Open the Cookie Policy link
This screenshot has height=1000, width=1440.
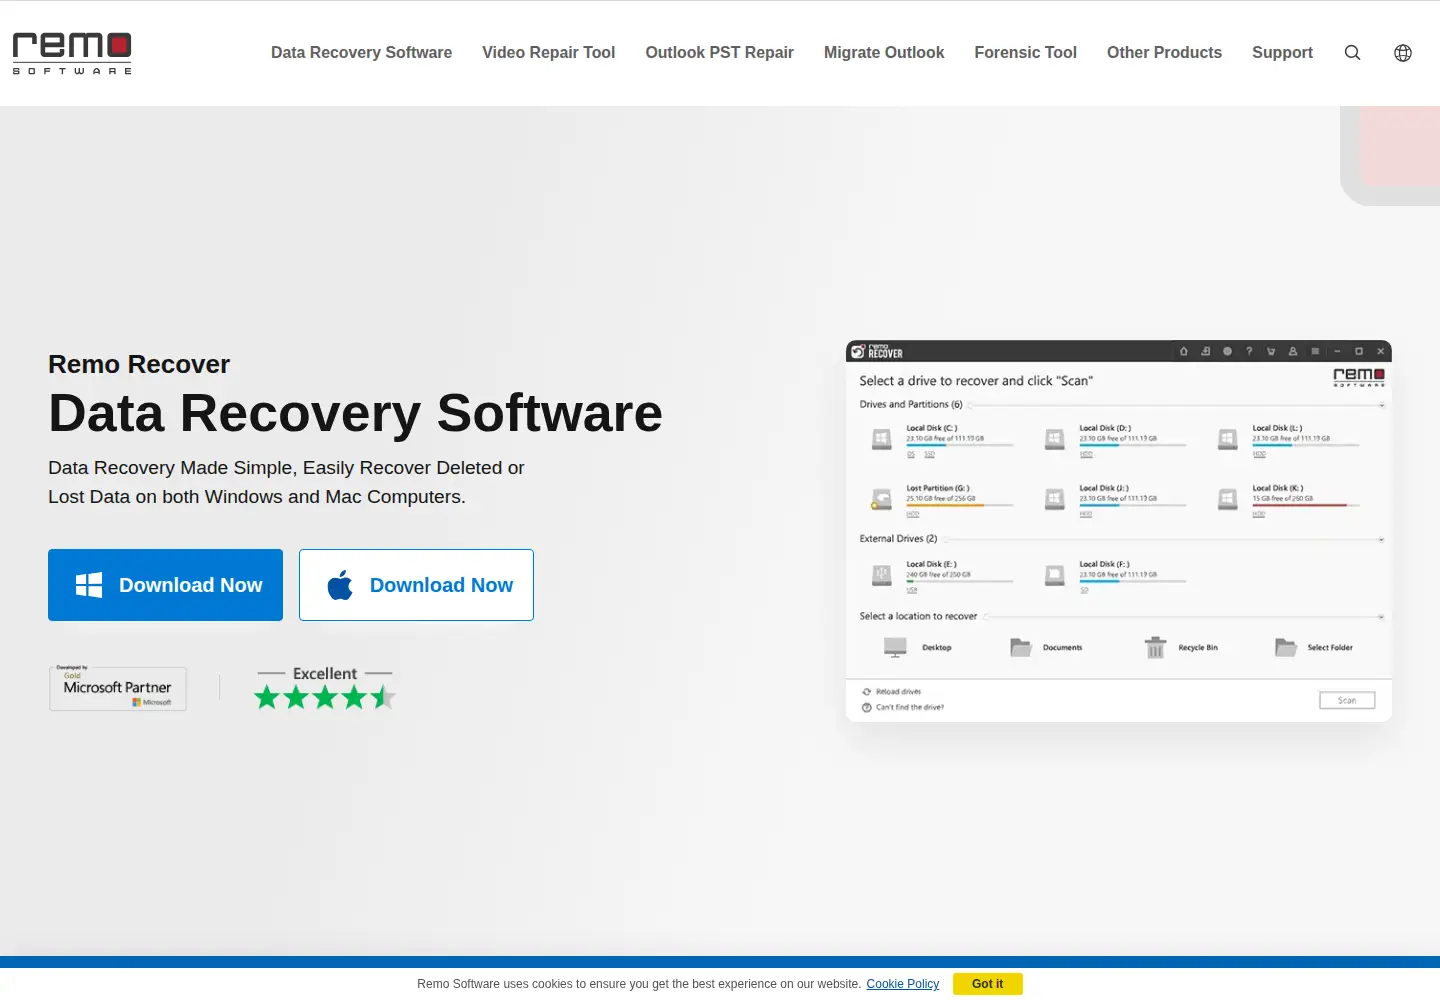coord(902,984)
